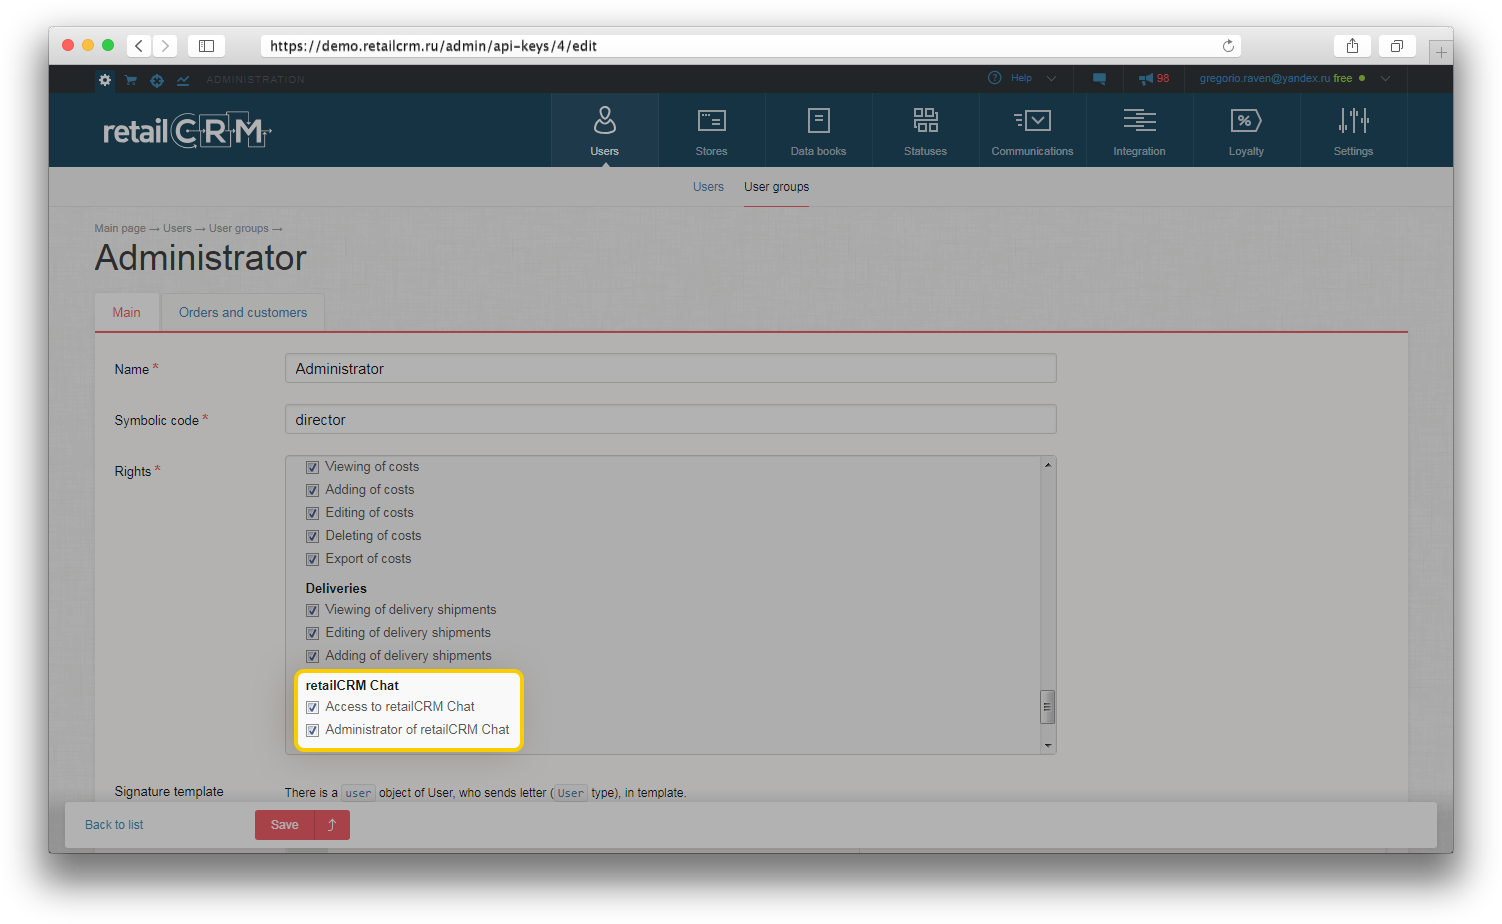Uncheck Export of costs
1502x924 pixels.
pos(312,559)
